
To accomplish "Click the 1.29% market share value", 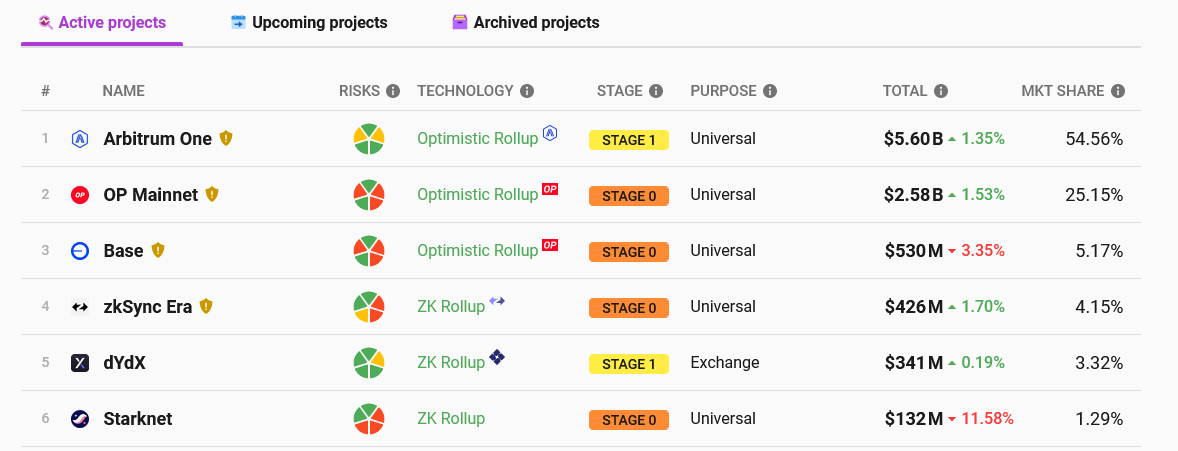I will pos(1099,419).
